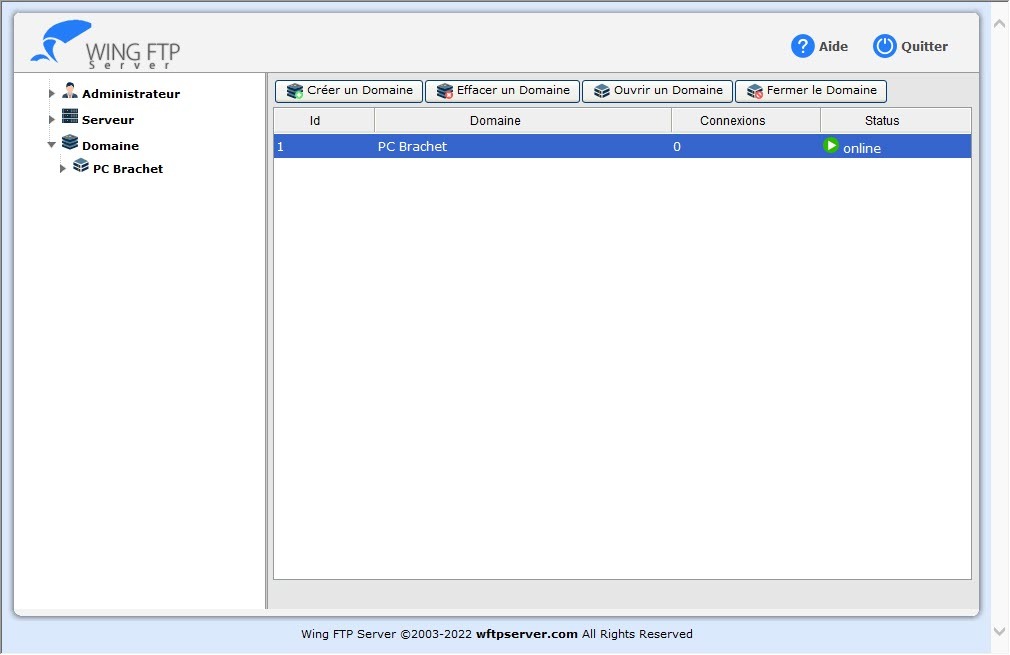The height and width of the screenshot is (655, 1010).
Task: Sort table by Domaine column header
Action: (x=523, y=120)
